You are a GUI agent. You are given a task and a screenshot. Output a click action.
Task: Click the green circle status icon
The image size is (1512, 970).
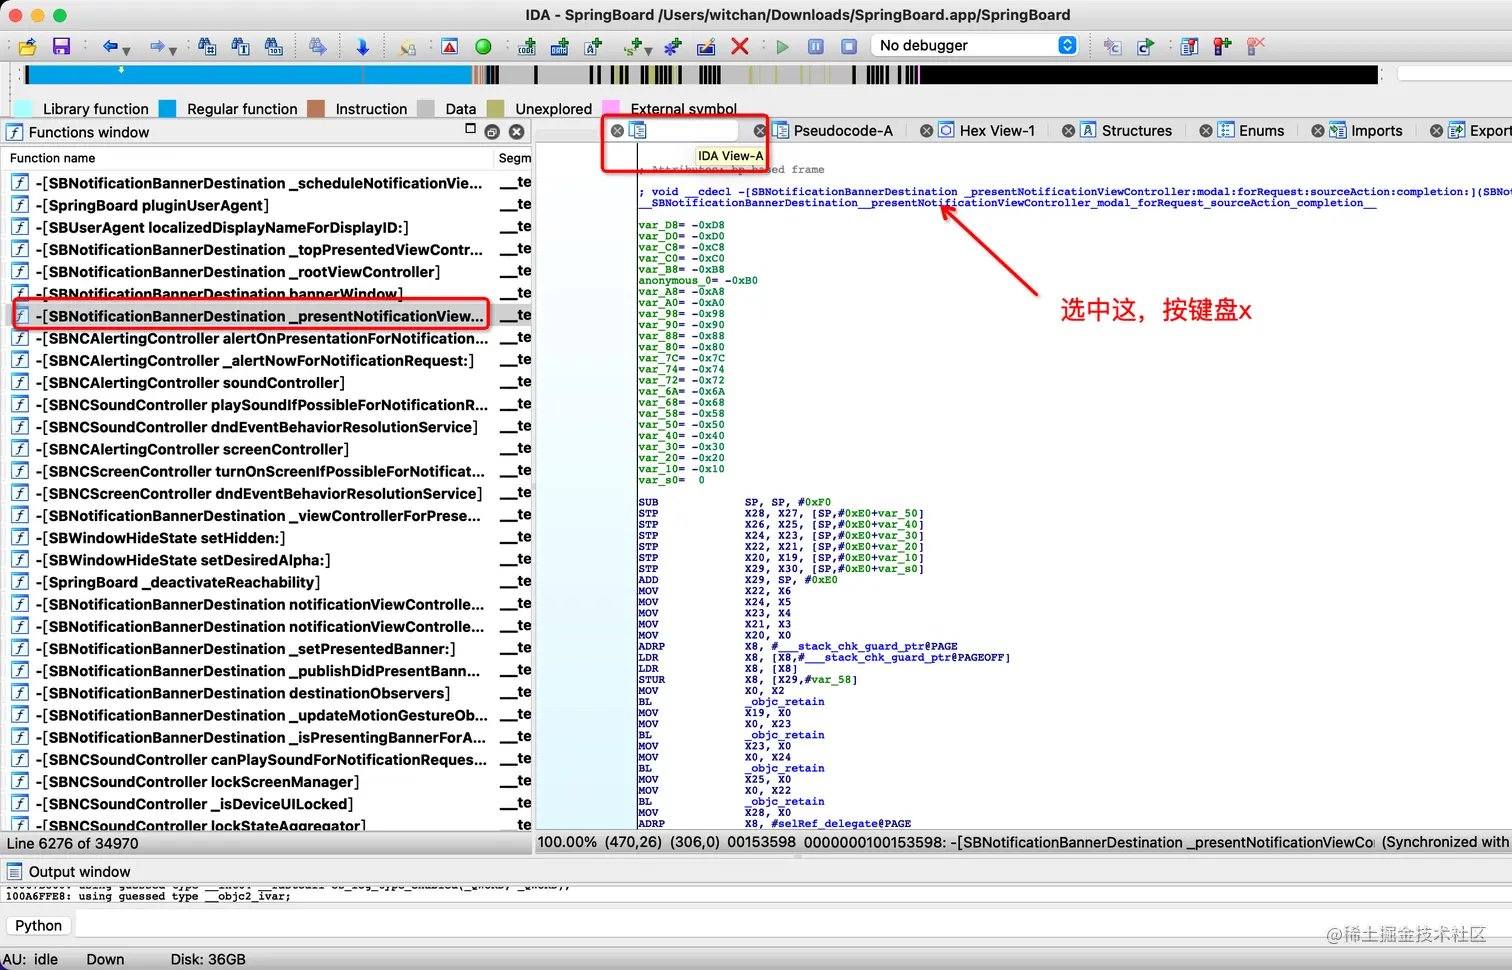pyautogui.click(x=483, y=46)
